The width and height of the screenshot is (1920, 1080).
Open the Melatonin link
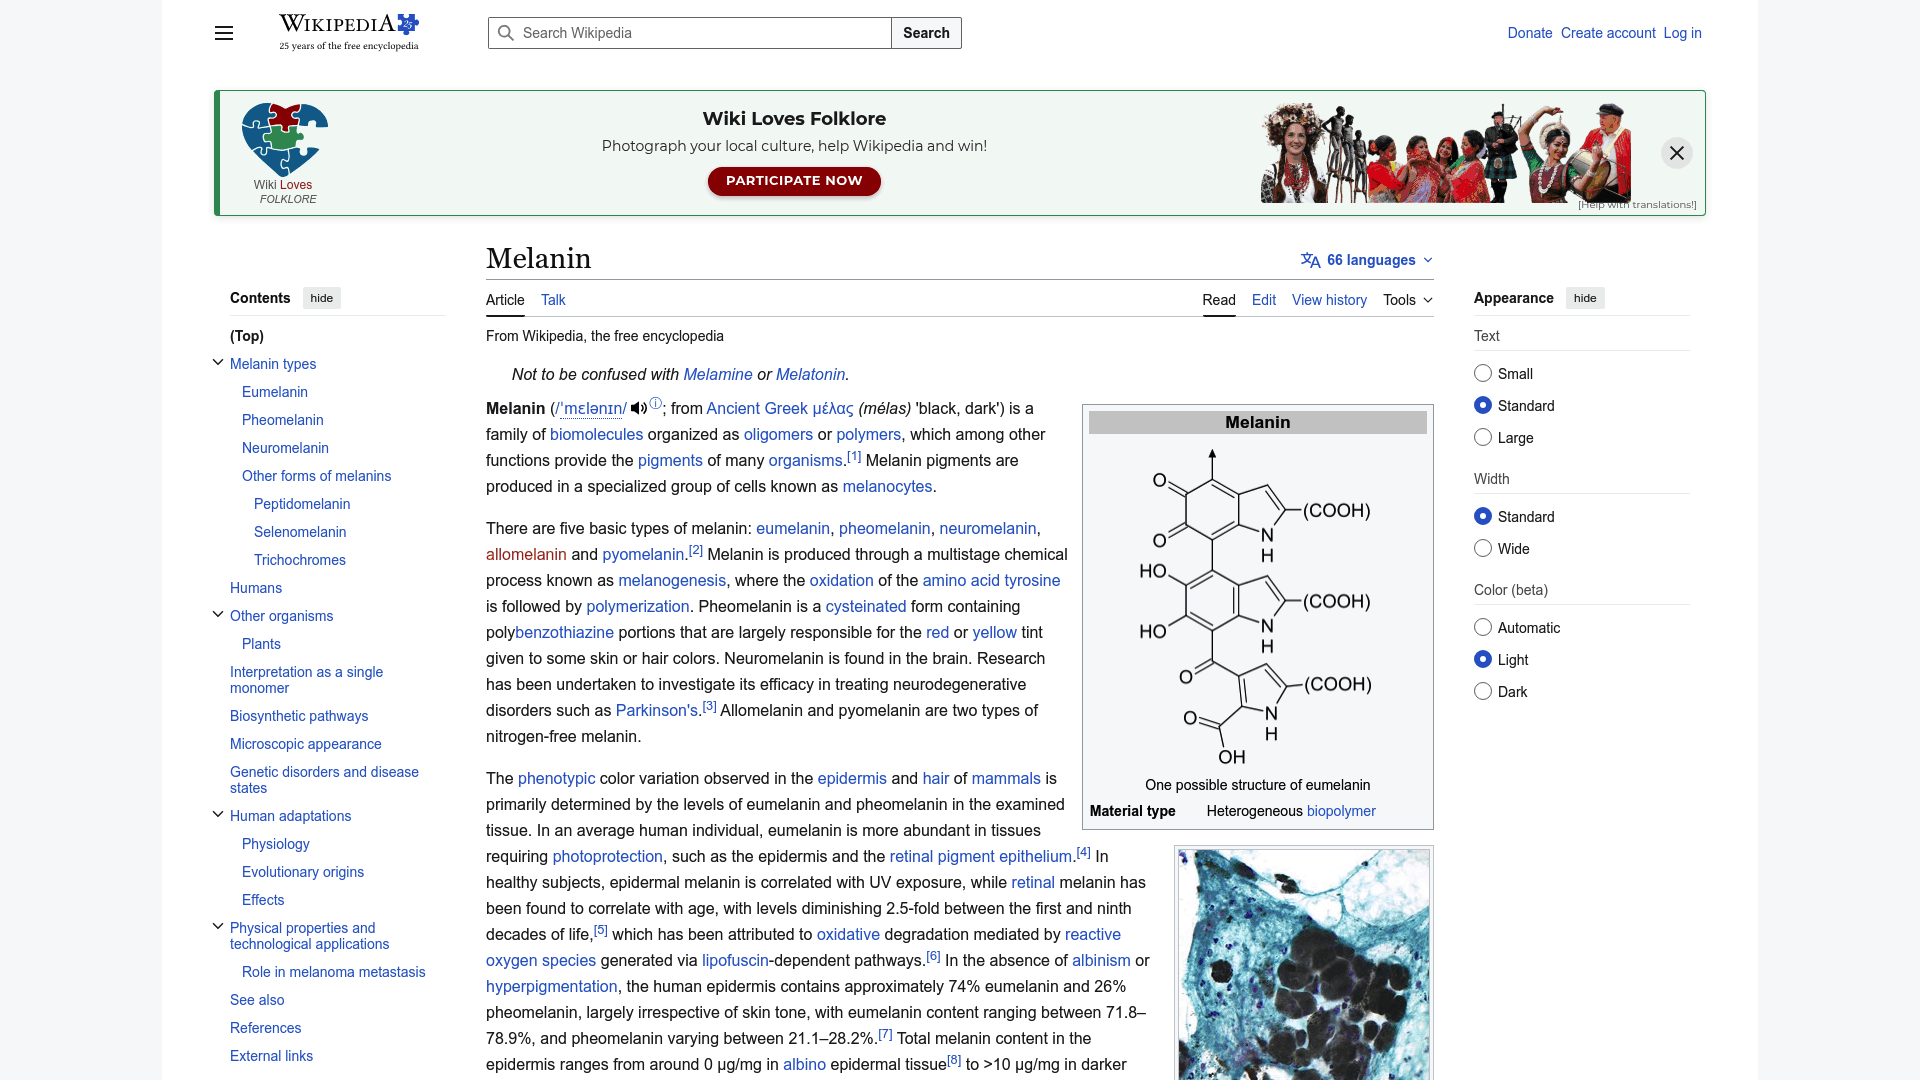pos(810,374)
